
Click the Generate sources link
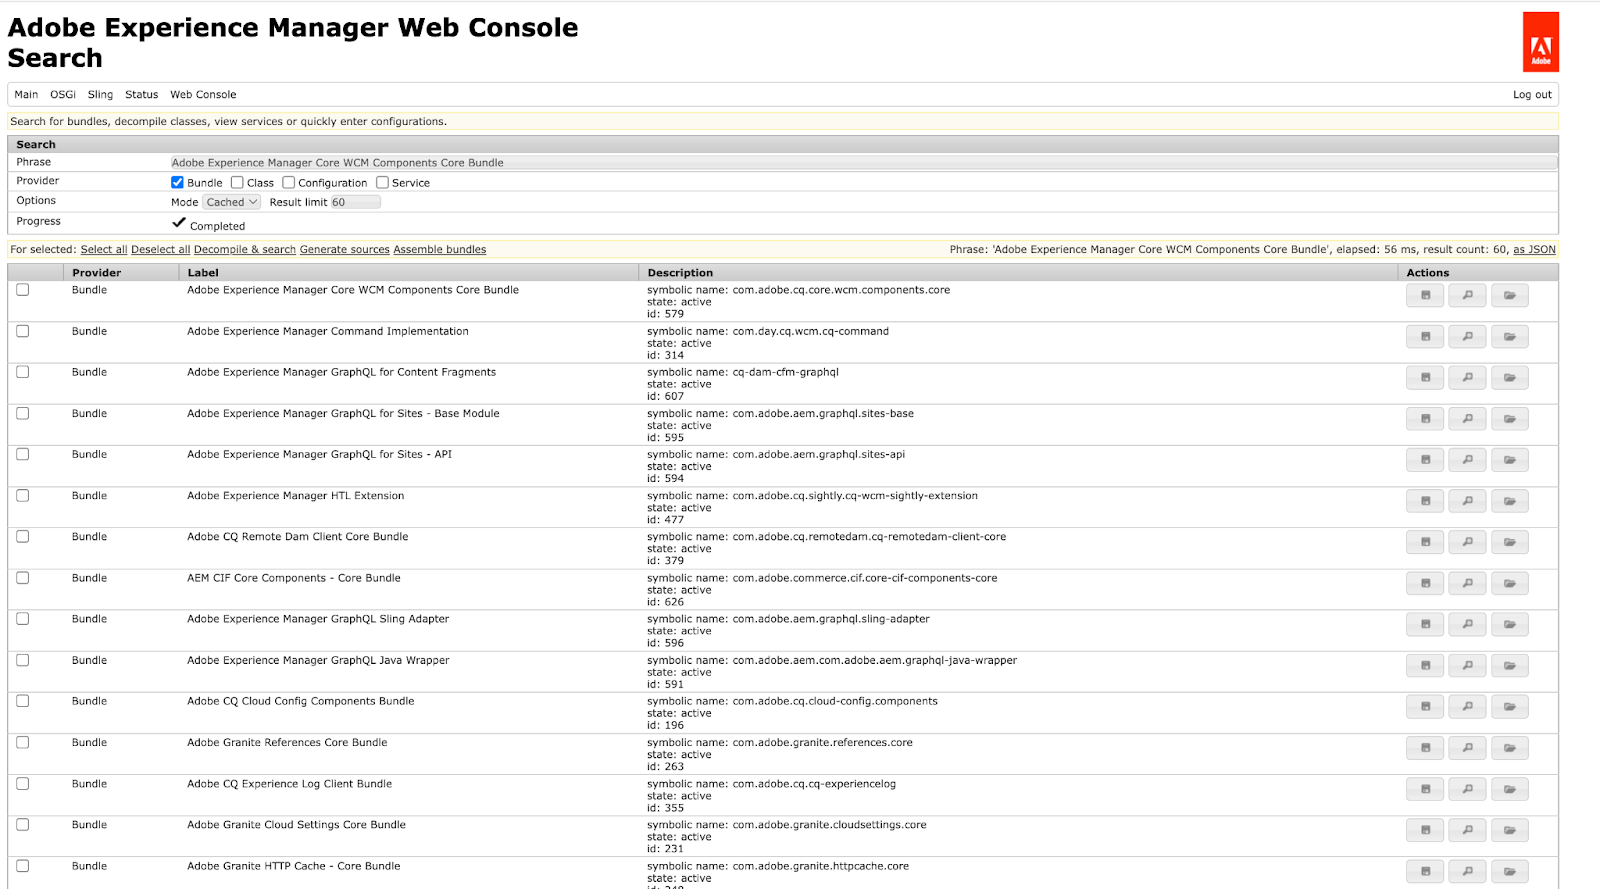click(345, 250)
